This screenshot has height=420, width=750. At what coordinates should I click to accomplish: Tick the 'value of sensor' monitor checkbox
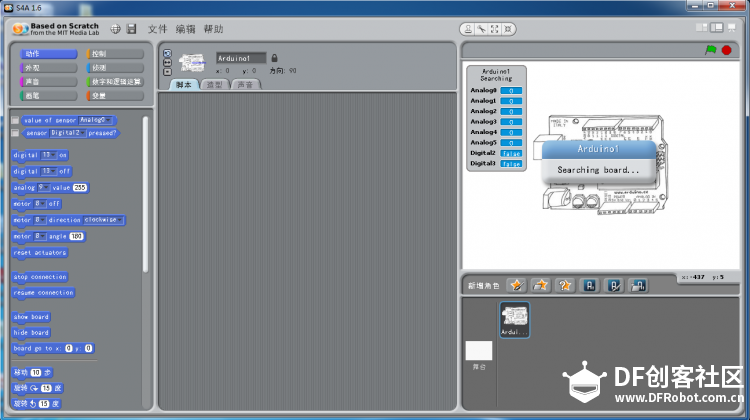pyautogui.click(x=15, y=120)
